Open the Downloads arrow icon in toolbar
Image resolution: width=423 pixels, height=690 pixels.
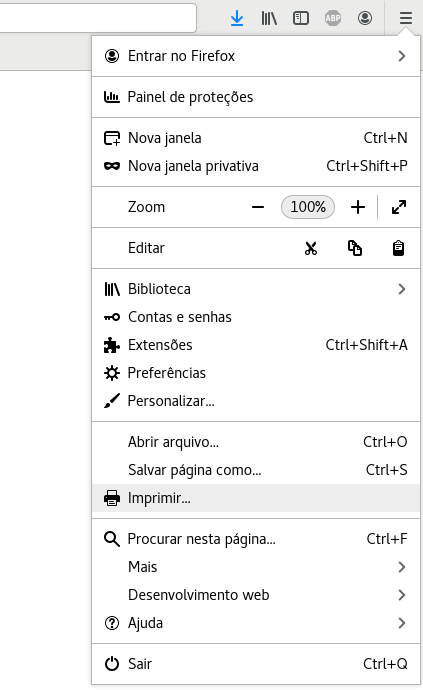(x=237, y=18)
